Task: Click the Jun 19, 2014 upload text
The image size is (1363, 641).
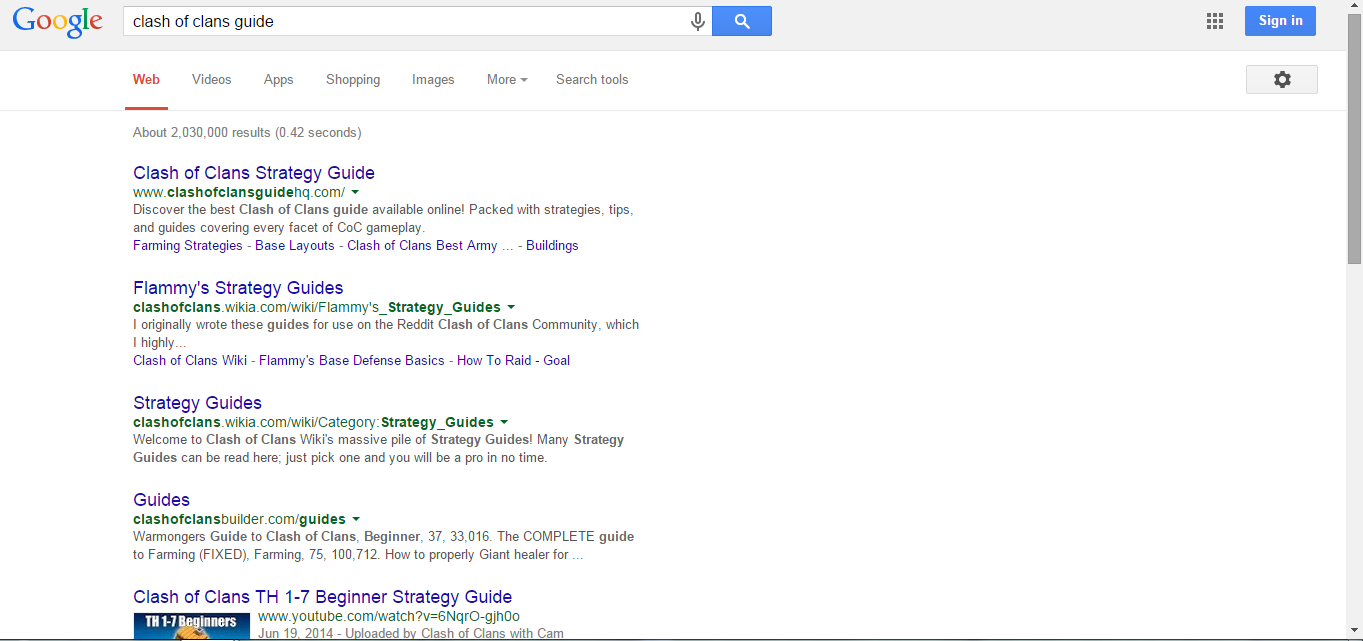Action: [410, 633]
